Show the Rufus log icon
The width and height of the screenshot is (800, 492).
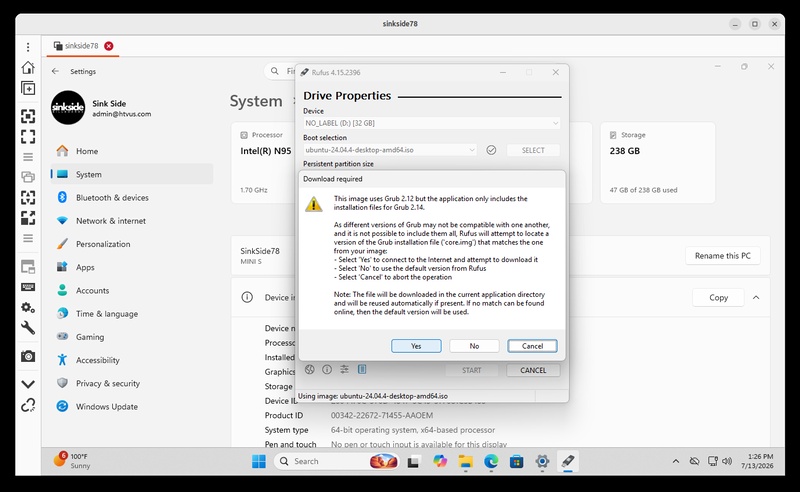pyautogui.click(x=362, y=370)
